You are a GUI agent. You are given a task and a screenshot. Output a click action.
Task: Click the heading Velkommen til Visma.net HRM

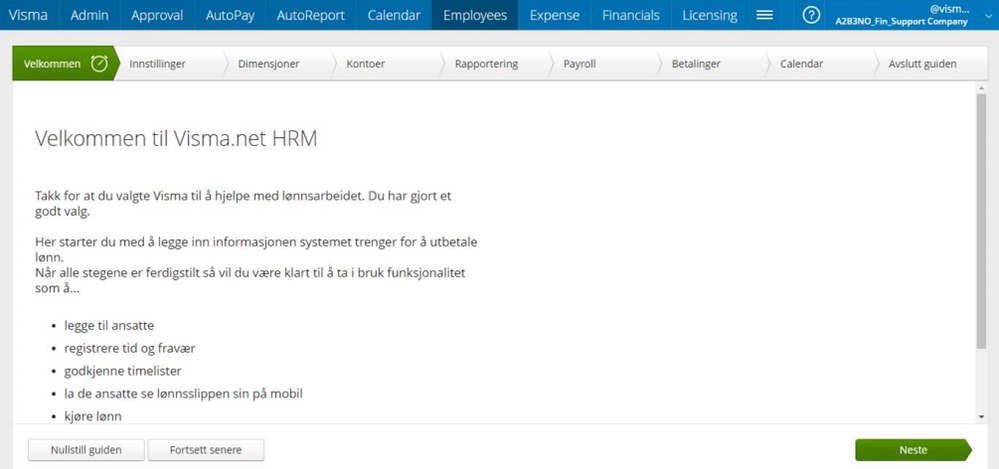point(176,138)
